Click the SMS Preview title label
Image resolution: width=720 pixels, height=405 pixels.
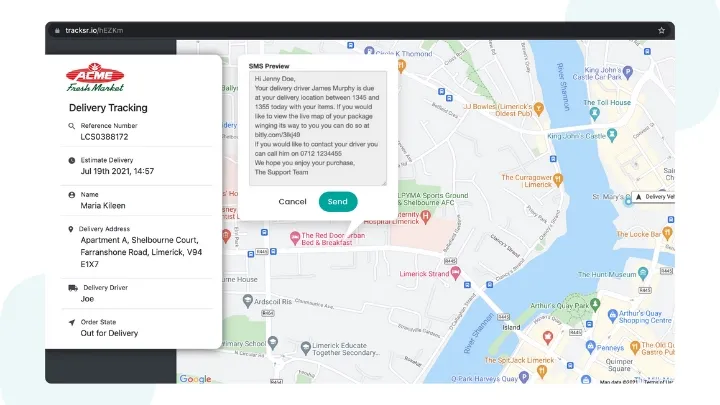click(x=269, y=66)
